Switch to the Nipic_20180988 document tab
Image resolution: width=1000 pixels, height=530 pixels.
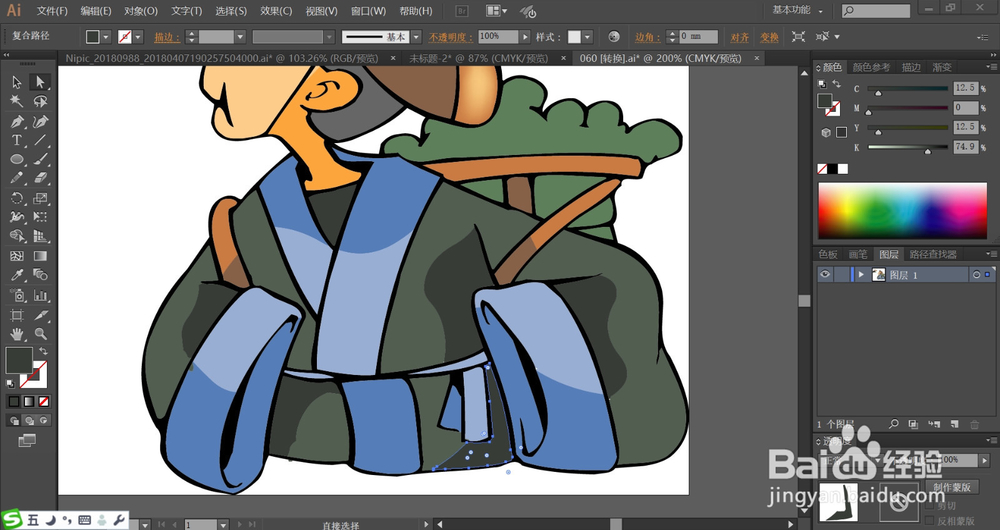coord(221,58)
